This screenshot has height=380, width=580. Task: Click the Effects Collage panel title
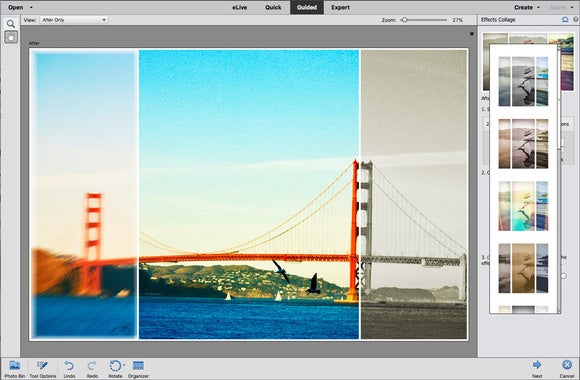pos(498,20)
